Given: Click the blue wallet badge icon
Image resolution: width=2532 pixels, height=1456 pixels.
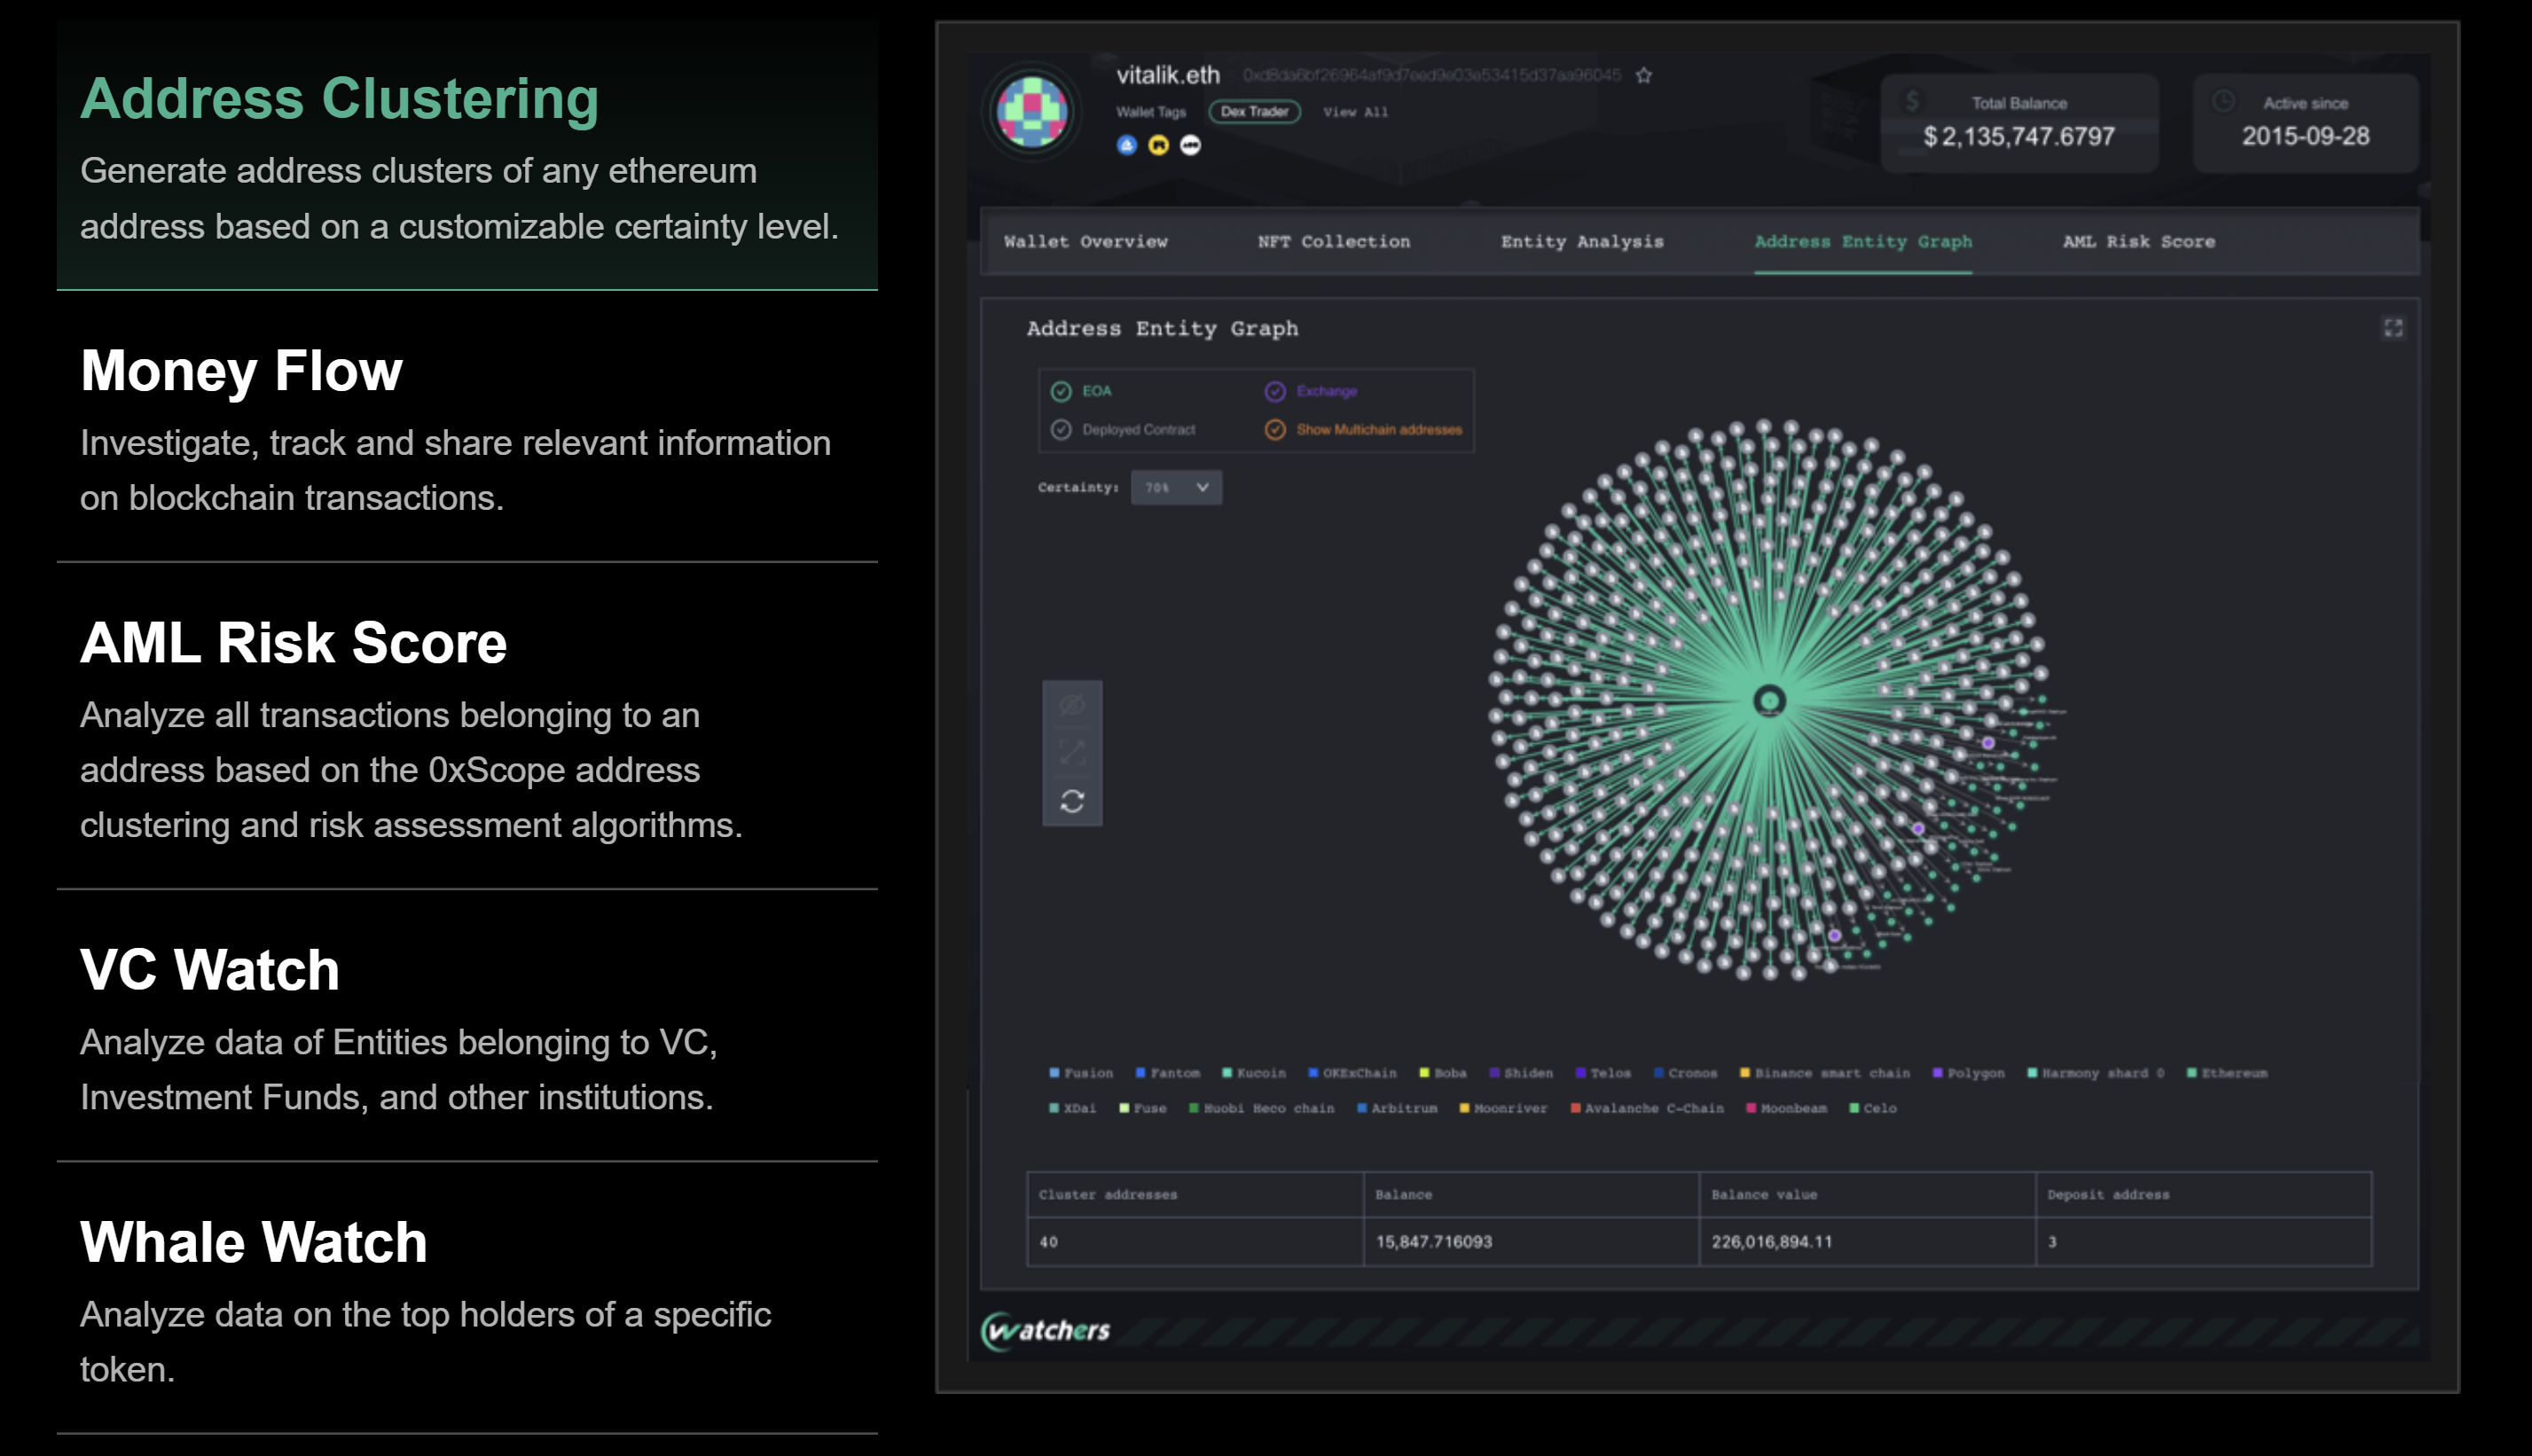Looking at the screenshot, I should 1127,146.
